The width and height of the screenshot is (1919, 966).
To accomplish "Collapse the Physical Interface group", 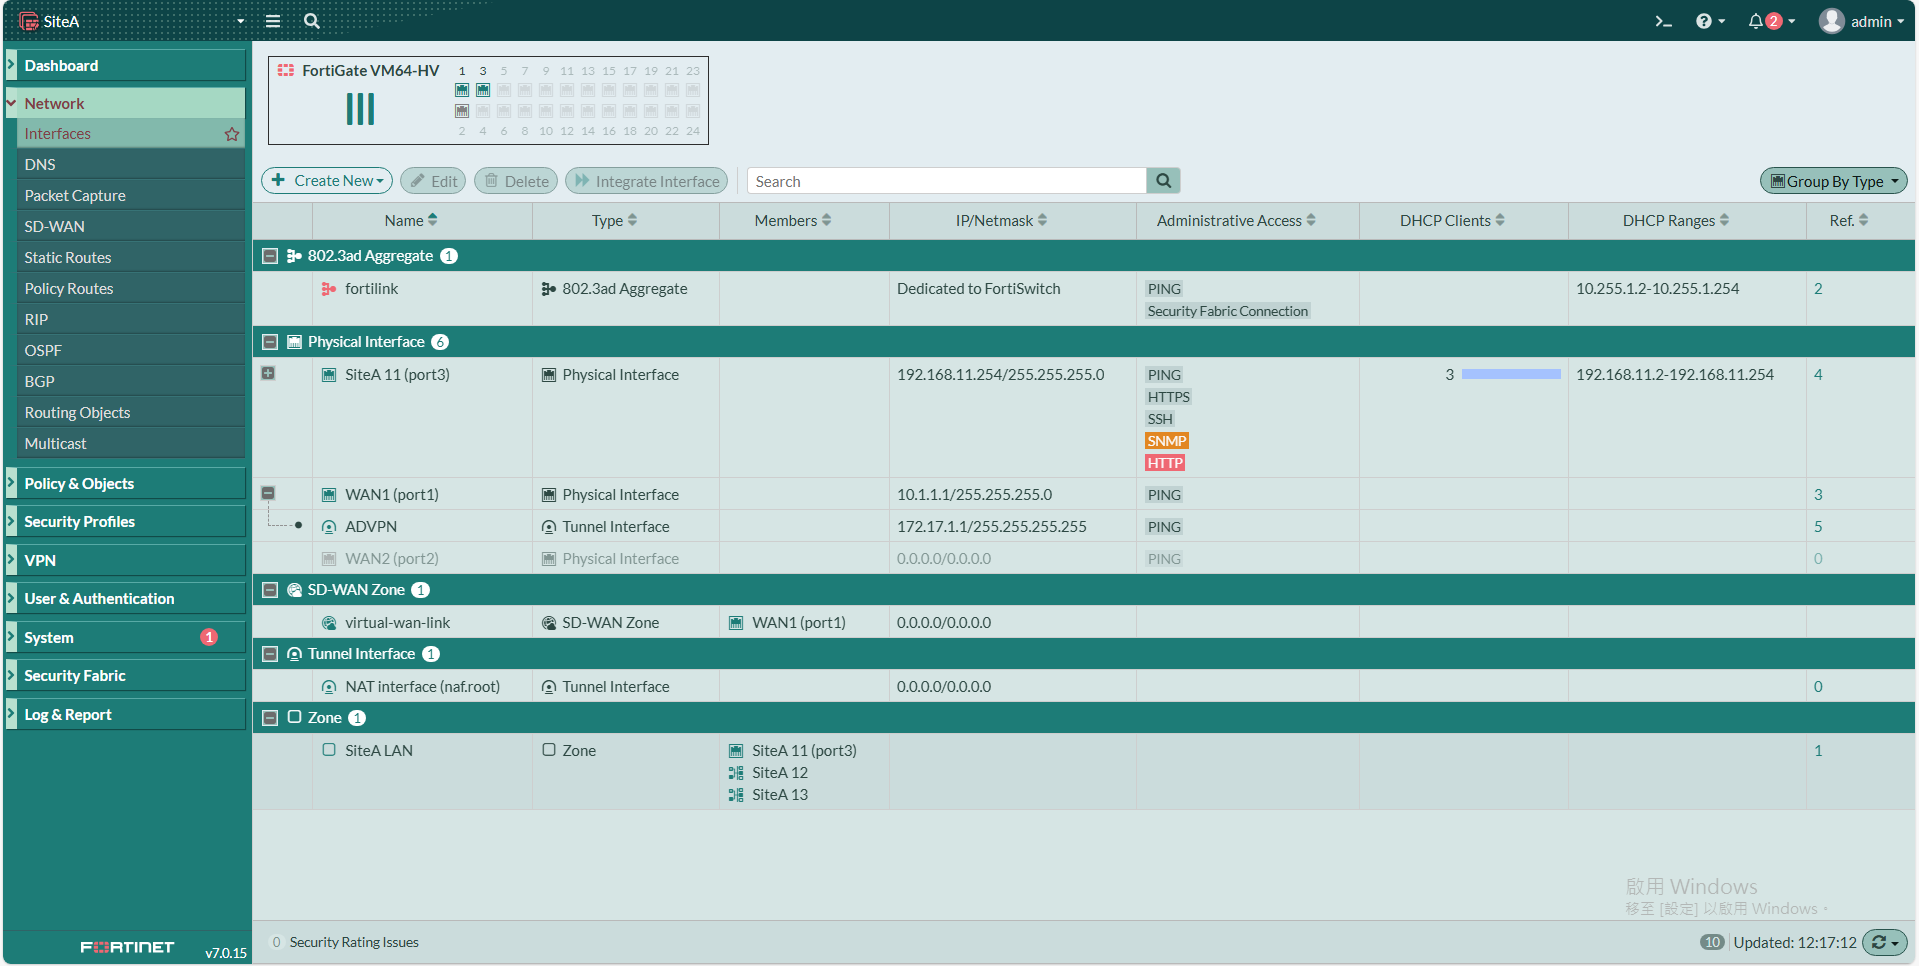I will point(270,342).
